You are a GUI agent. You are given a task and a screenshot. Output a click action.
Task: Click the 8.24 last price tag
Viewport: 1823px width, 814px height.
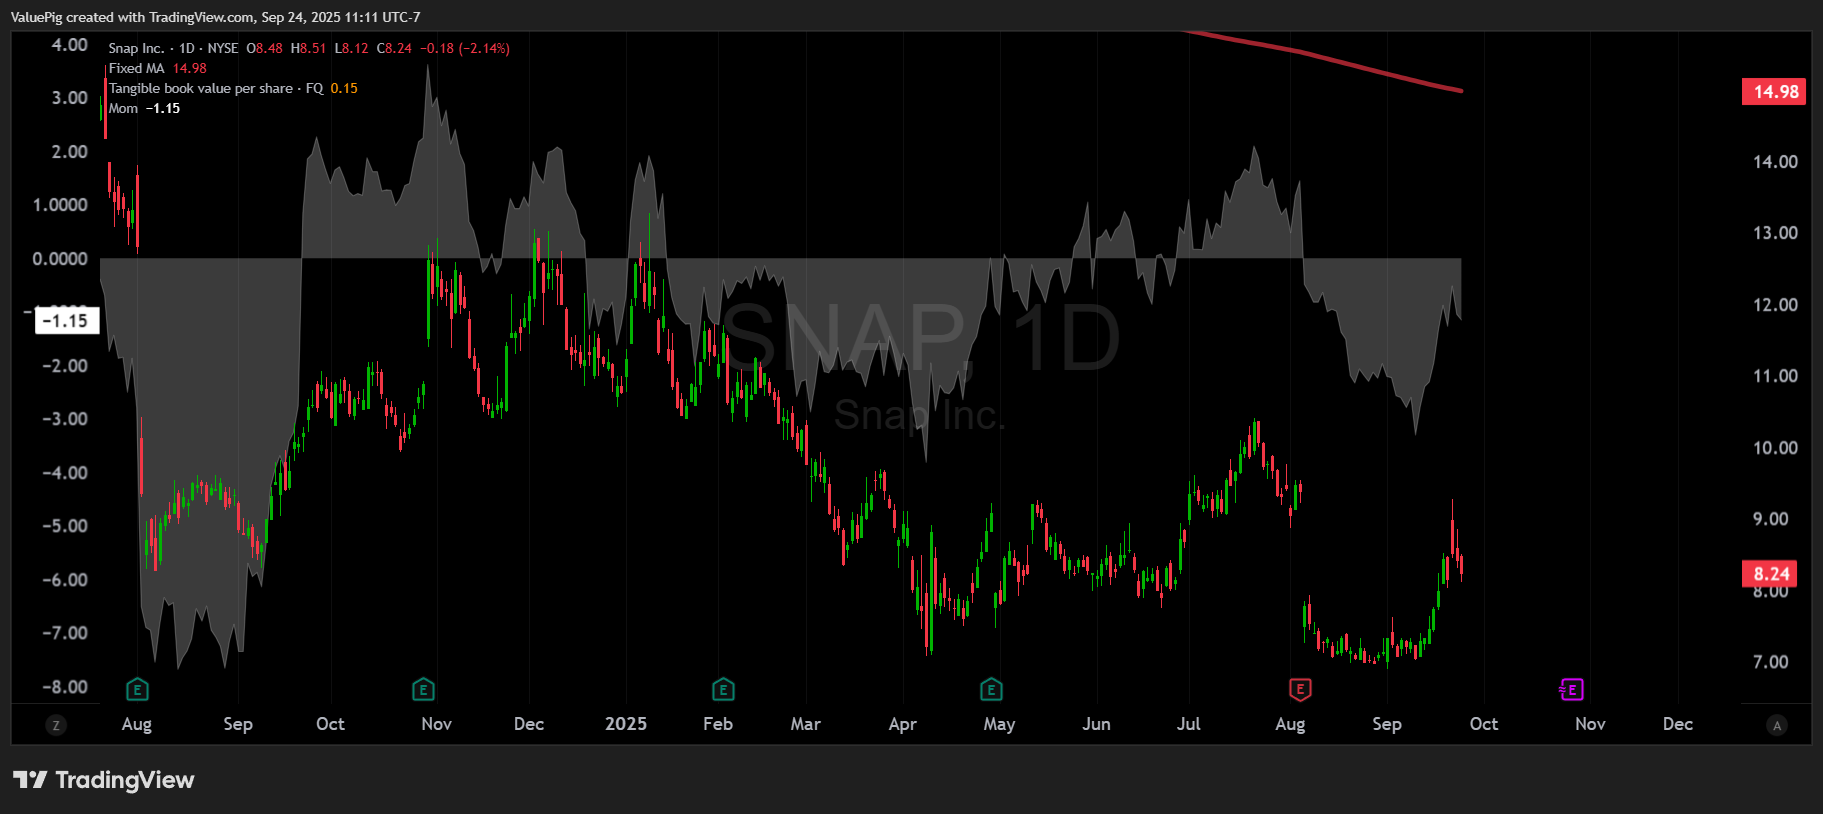(x=1770, y=573)
